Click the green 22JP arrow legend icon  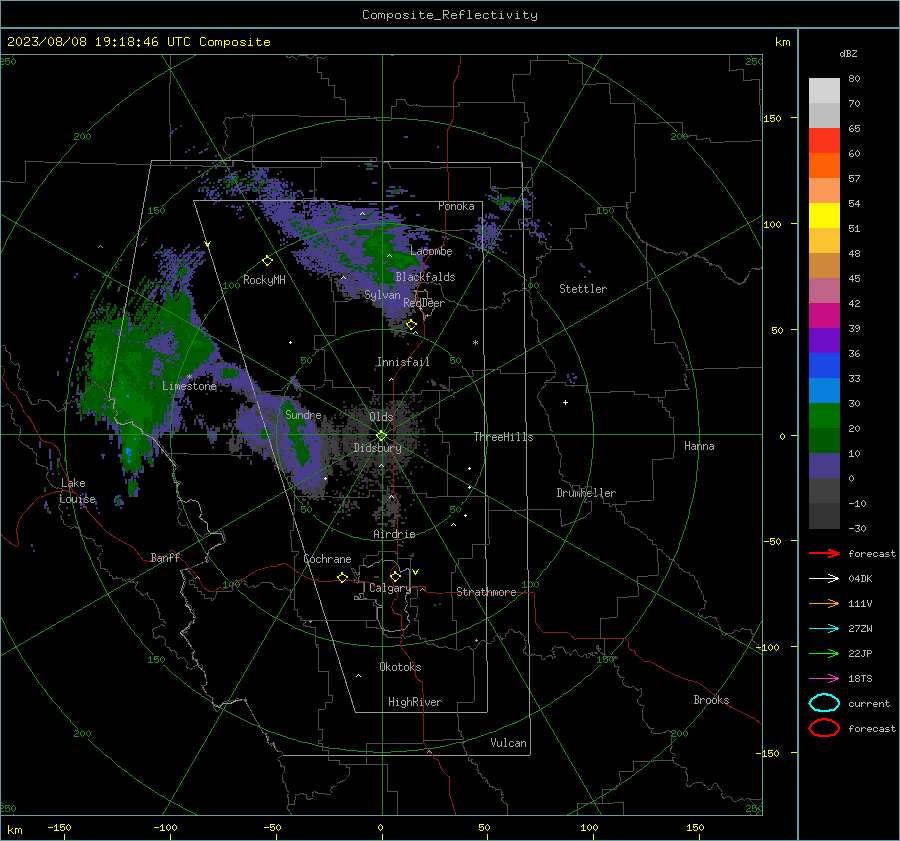click(x=824, y=653)
